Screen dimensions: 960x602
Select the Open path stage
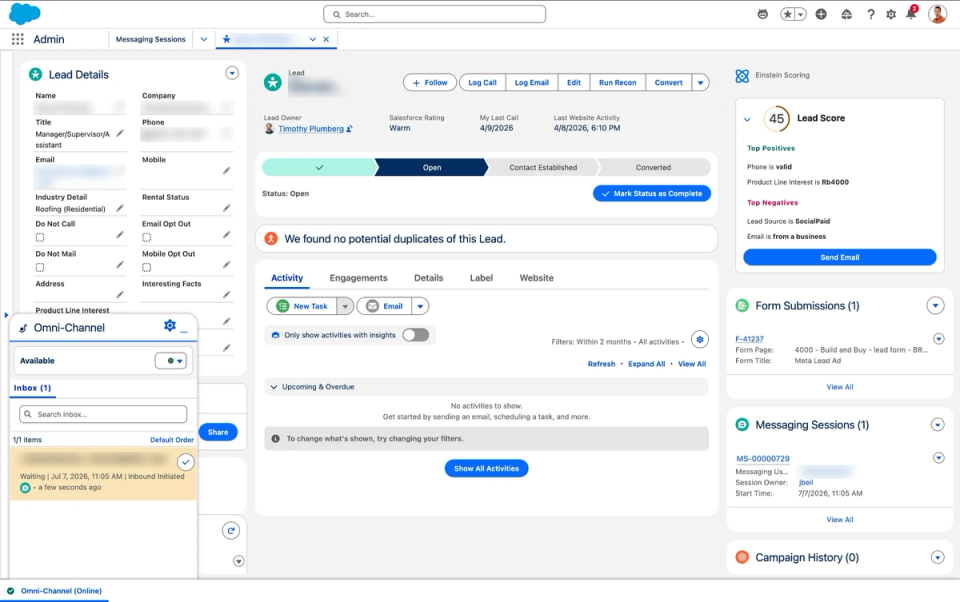coord(432,167)
